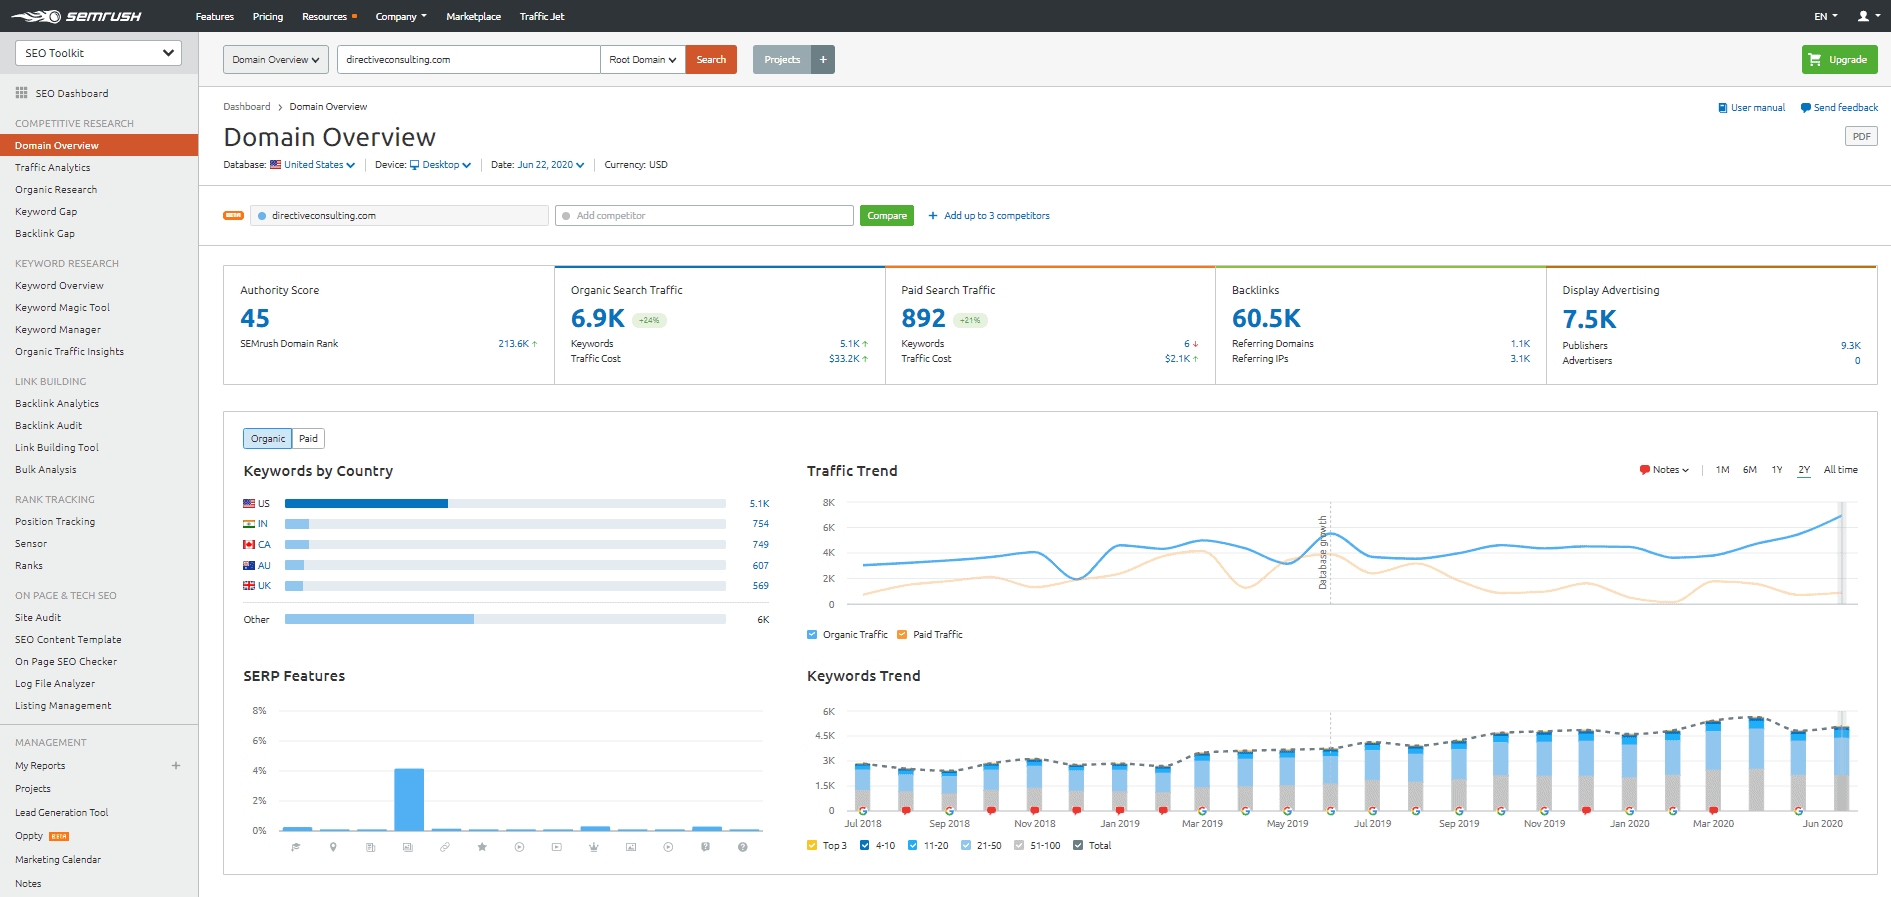1891x897 pixels.
Task: Click the US flag in Keywords by Country
Action: click(x=249, y=504)
